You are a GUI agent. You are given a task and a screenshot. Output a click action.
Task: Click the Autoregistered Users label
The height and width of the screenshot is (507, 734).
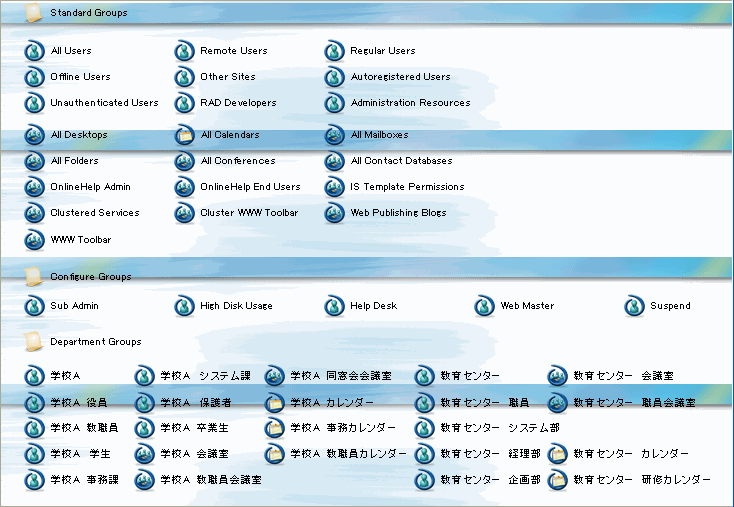tap(400, 77)
